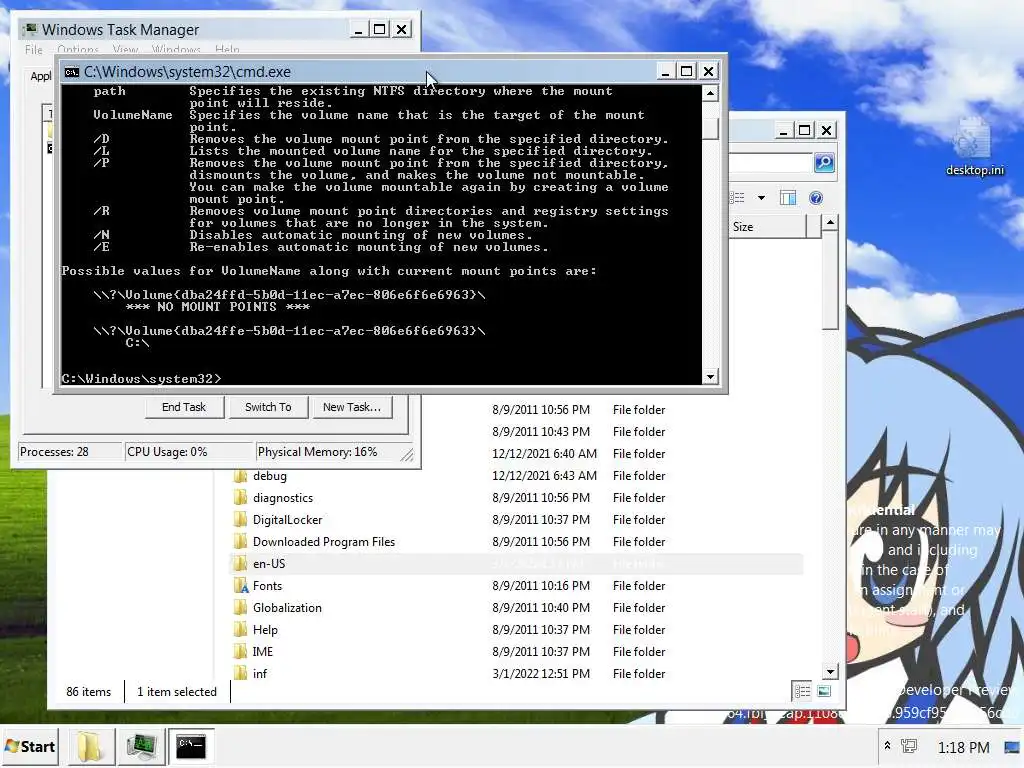Click the debug folder icon

point(240,475)
